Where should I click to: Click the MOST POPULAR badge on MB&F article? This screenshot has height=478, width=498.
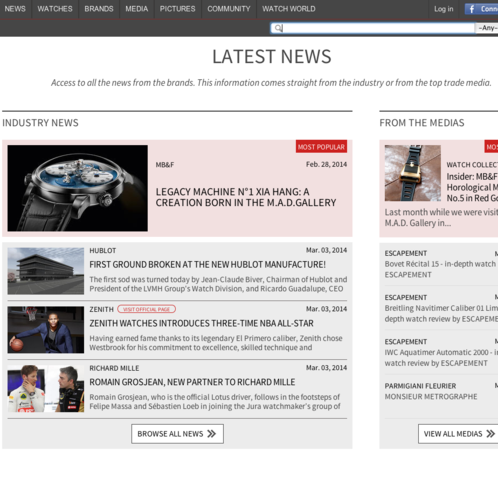tap(321, 147)
